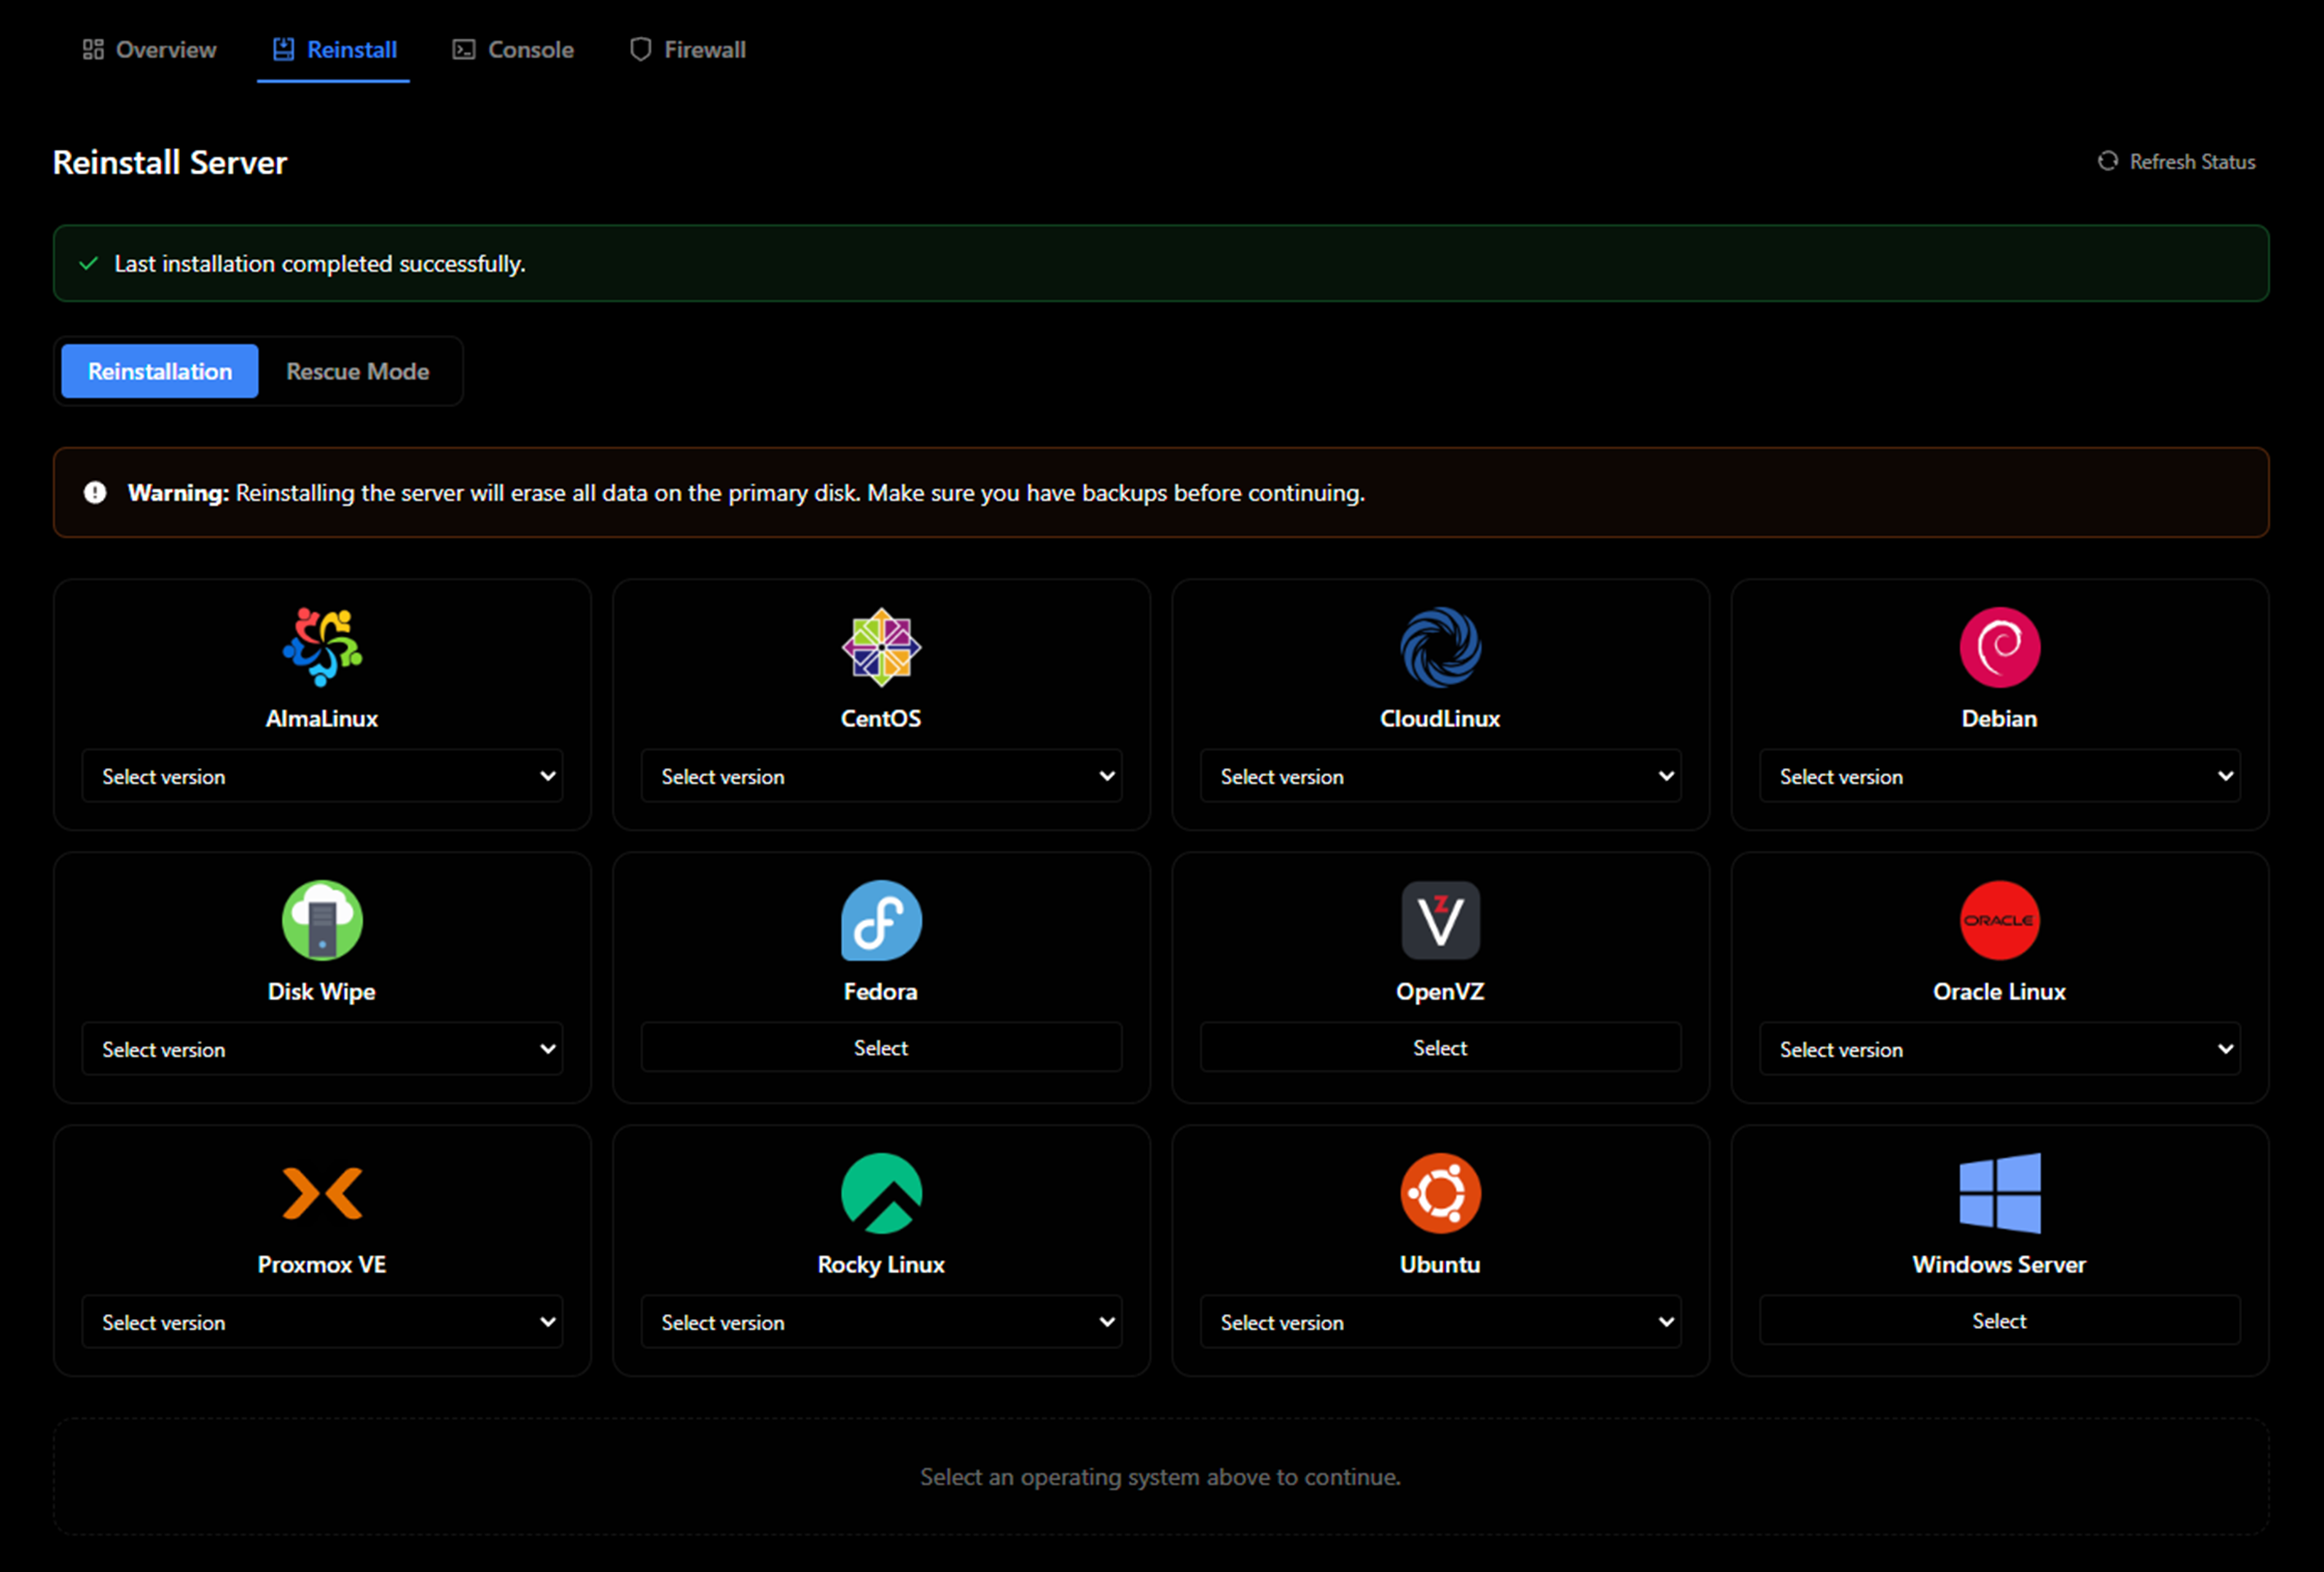
Task: Click the Oracle Linux name label
Action: click(x=1999, y=992)
